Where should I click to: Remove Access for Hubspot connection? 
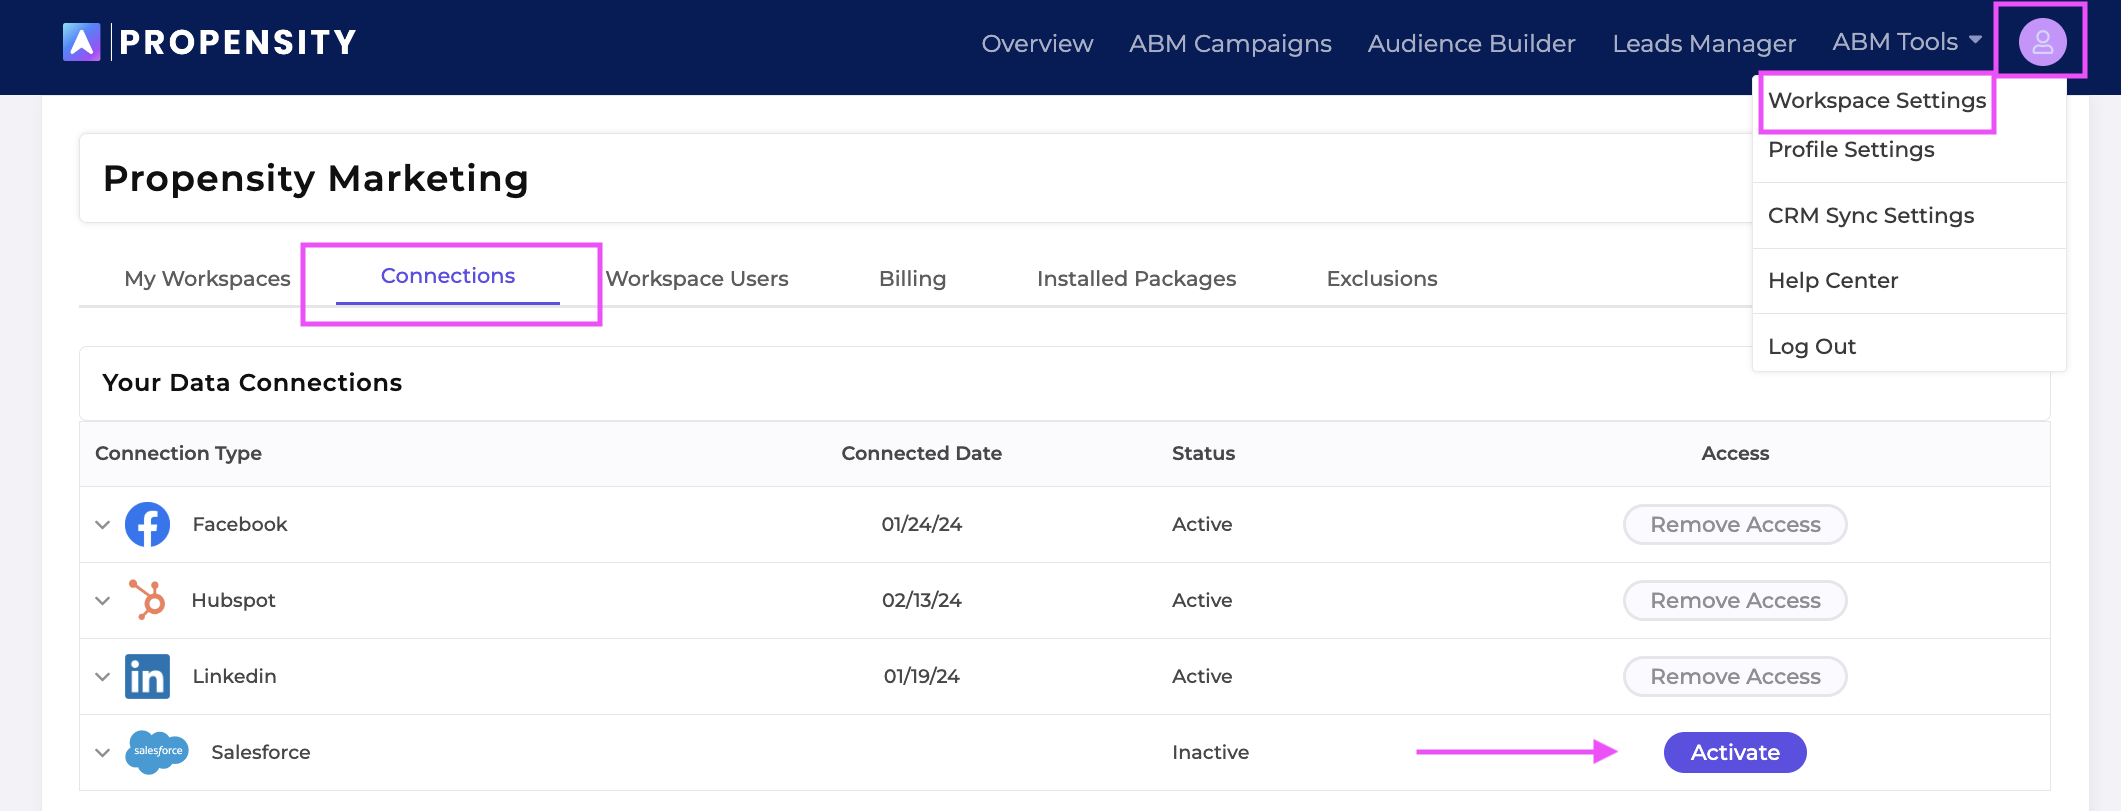[1735, 600]
